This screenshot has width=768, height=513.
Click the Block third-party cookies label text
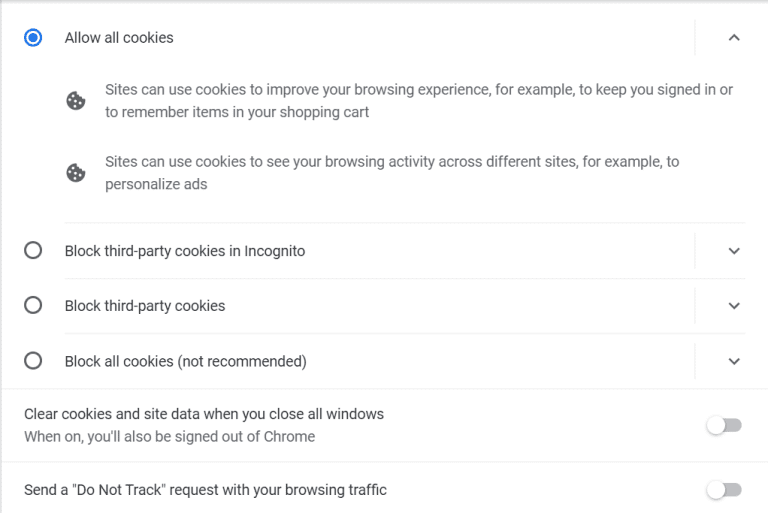coord(145,306)
